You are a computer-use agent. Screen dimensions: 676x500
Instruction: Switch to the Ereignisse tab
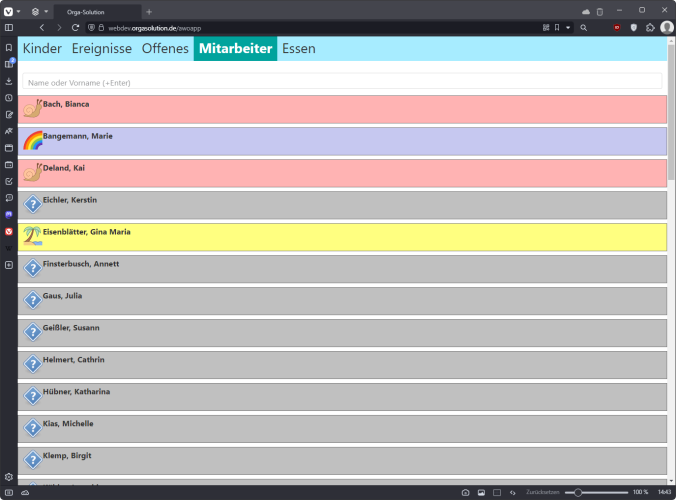click(102, 48)
